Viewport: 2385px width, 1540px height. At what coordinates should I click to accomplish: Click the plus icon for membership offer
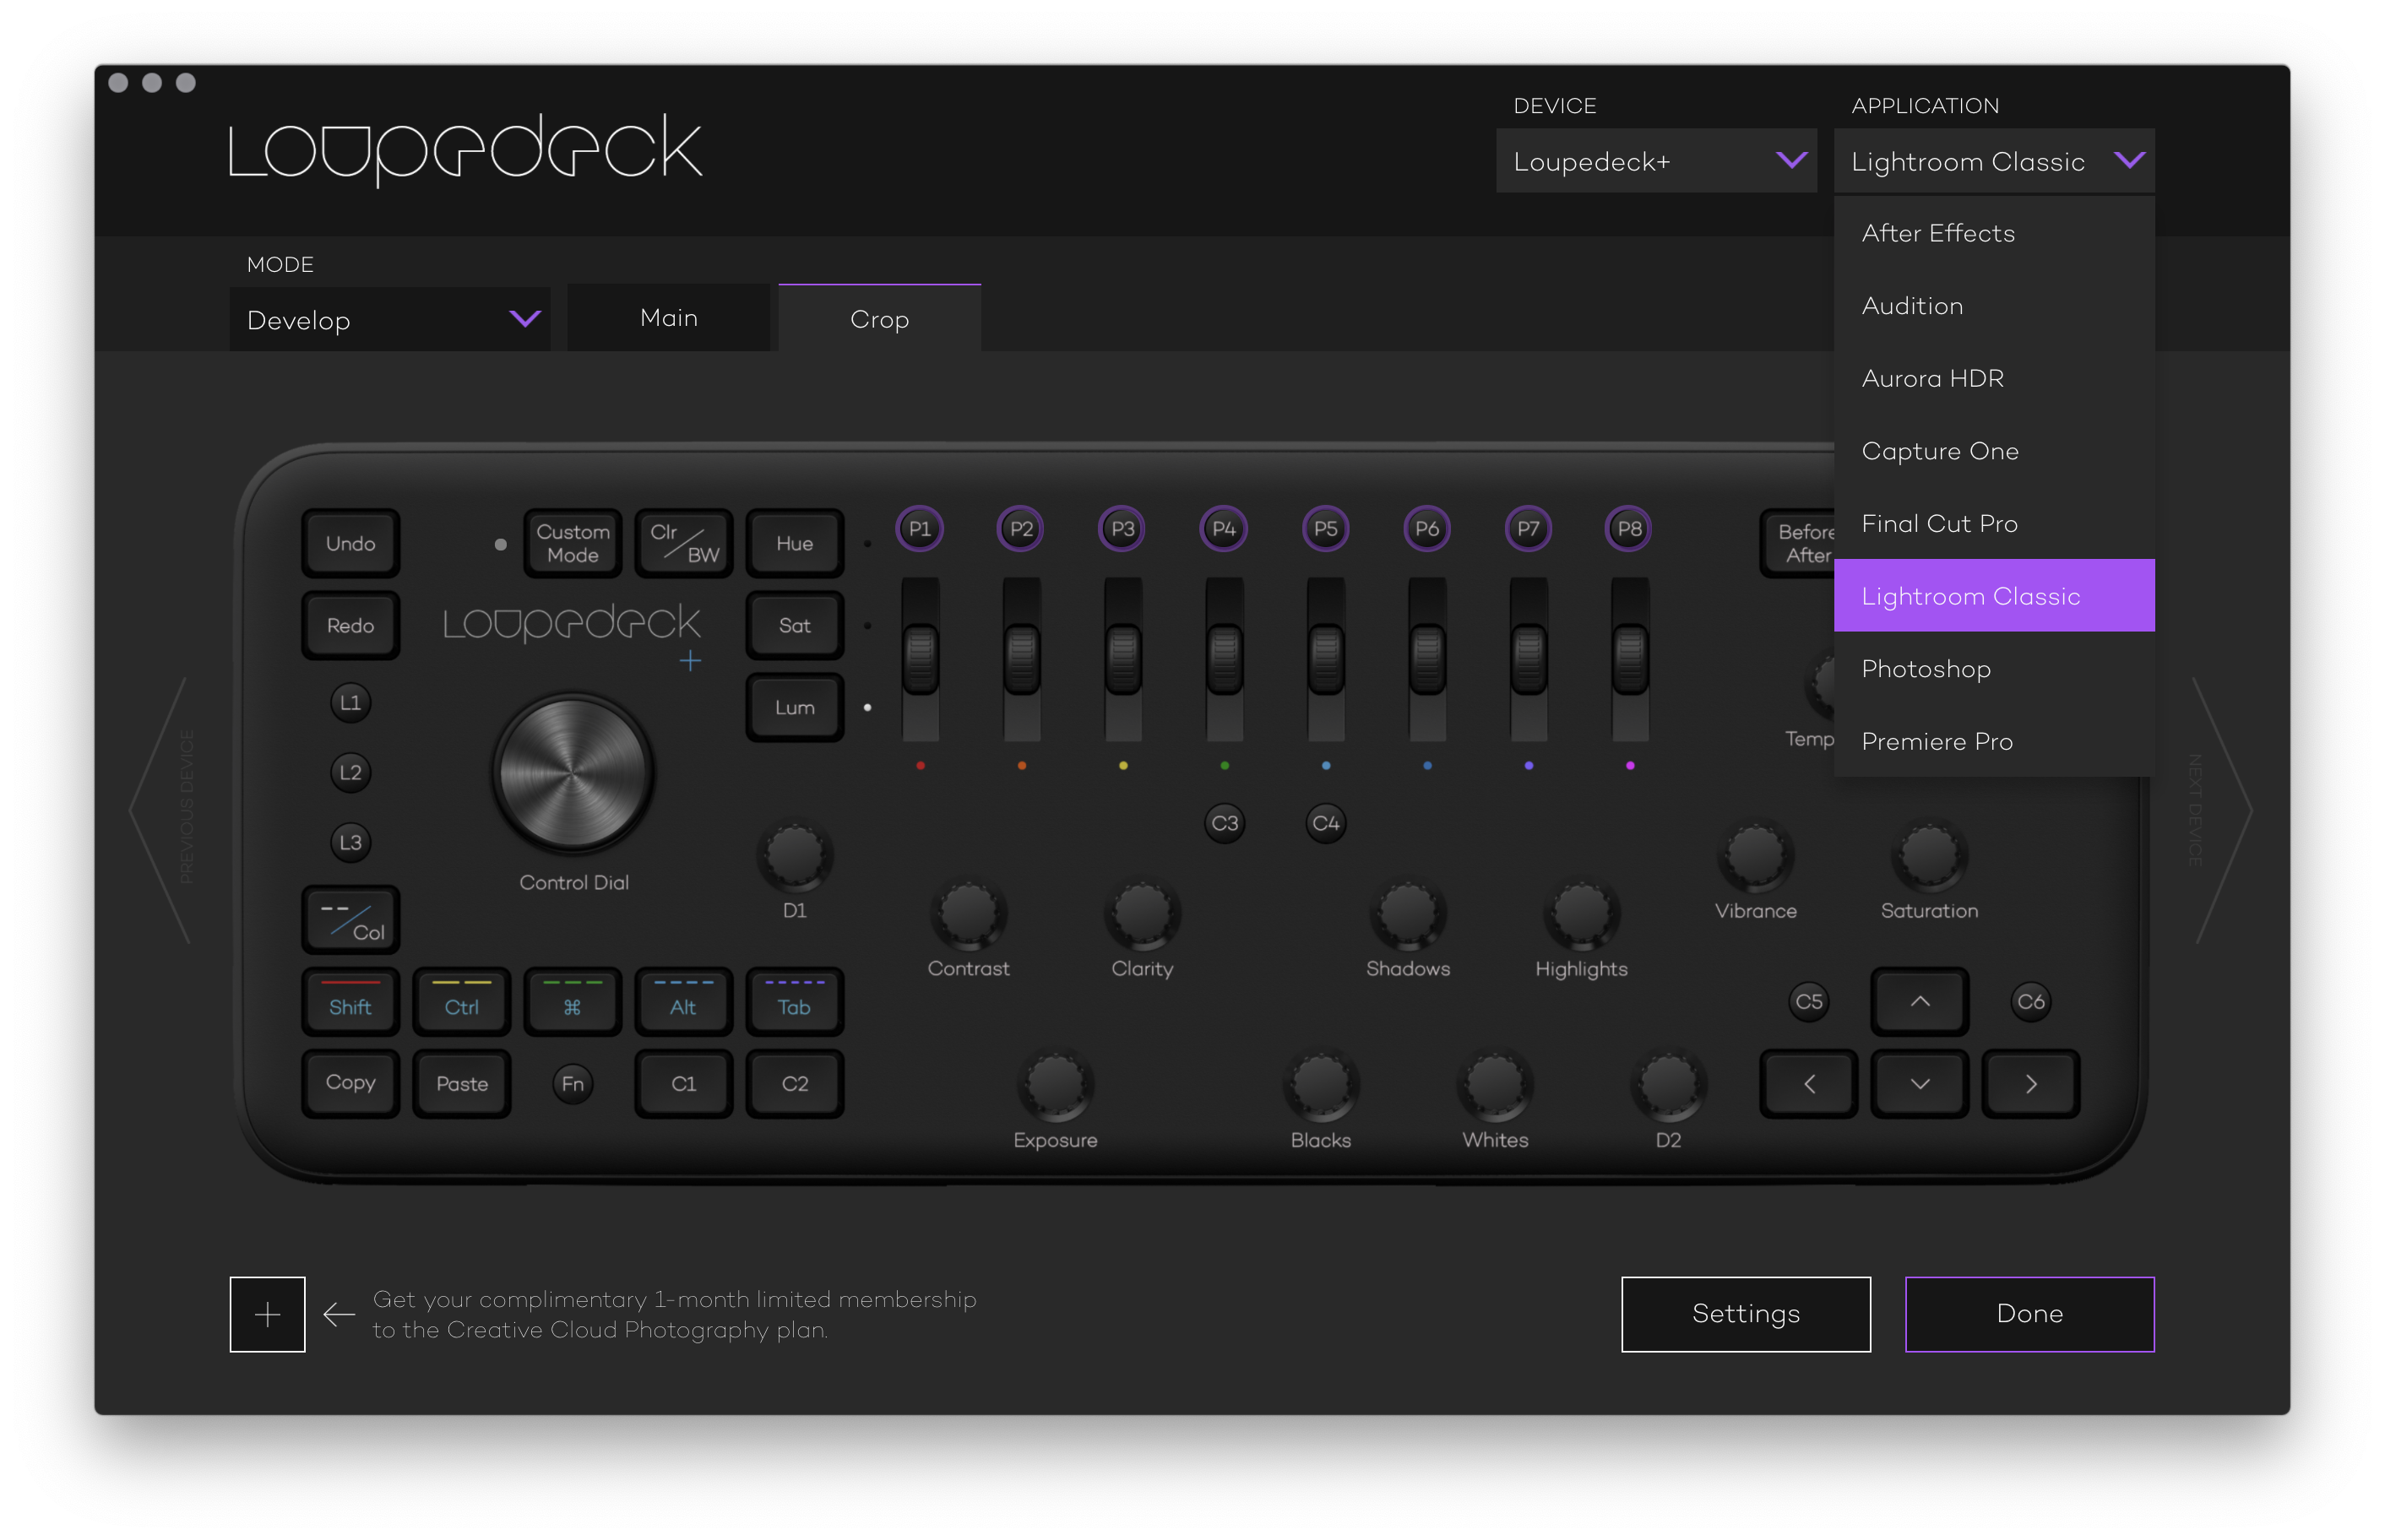coord(267,1314)
